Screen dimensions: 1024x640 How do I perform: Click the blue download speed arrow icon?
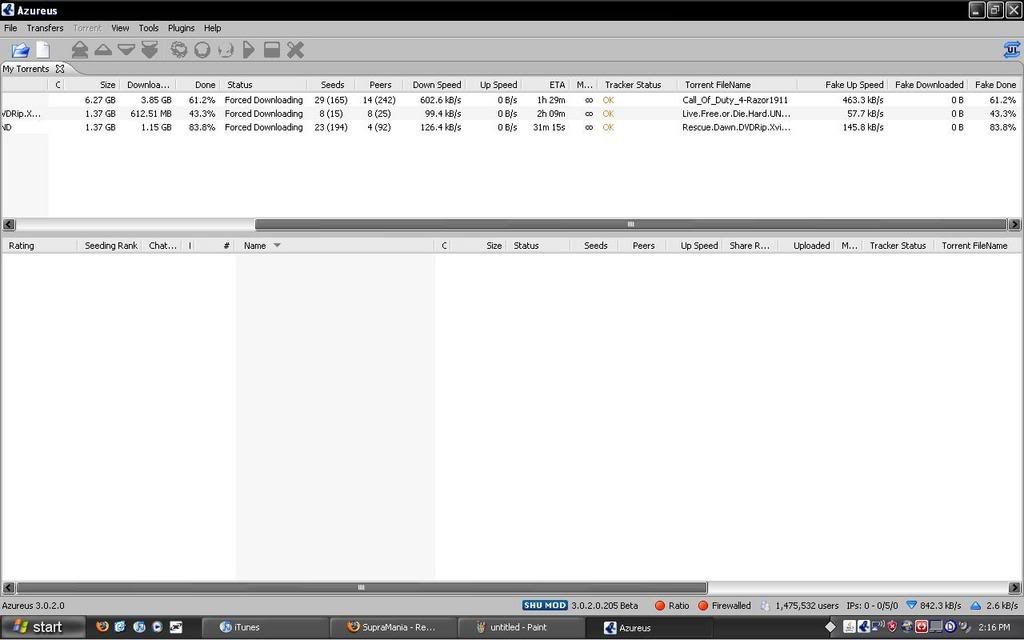[x=912, y=605]
